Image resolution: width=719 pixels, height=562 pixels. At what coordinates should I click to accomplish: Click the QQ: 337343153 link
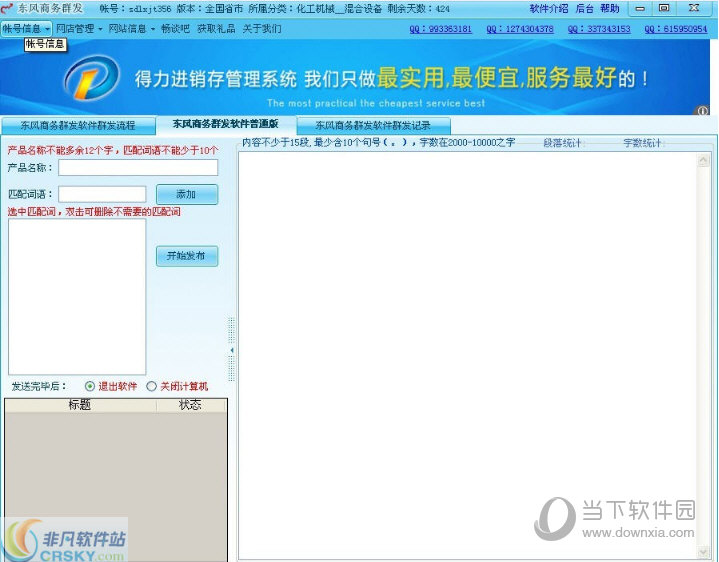(x=599, y=29)
